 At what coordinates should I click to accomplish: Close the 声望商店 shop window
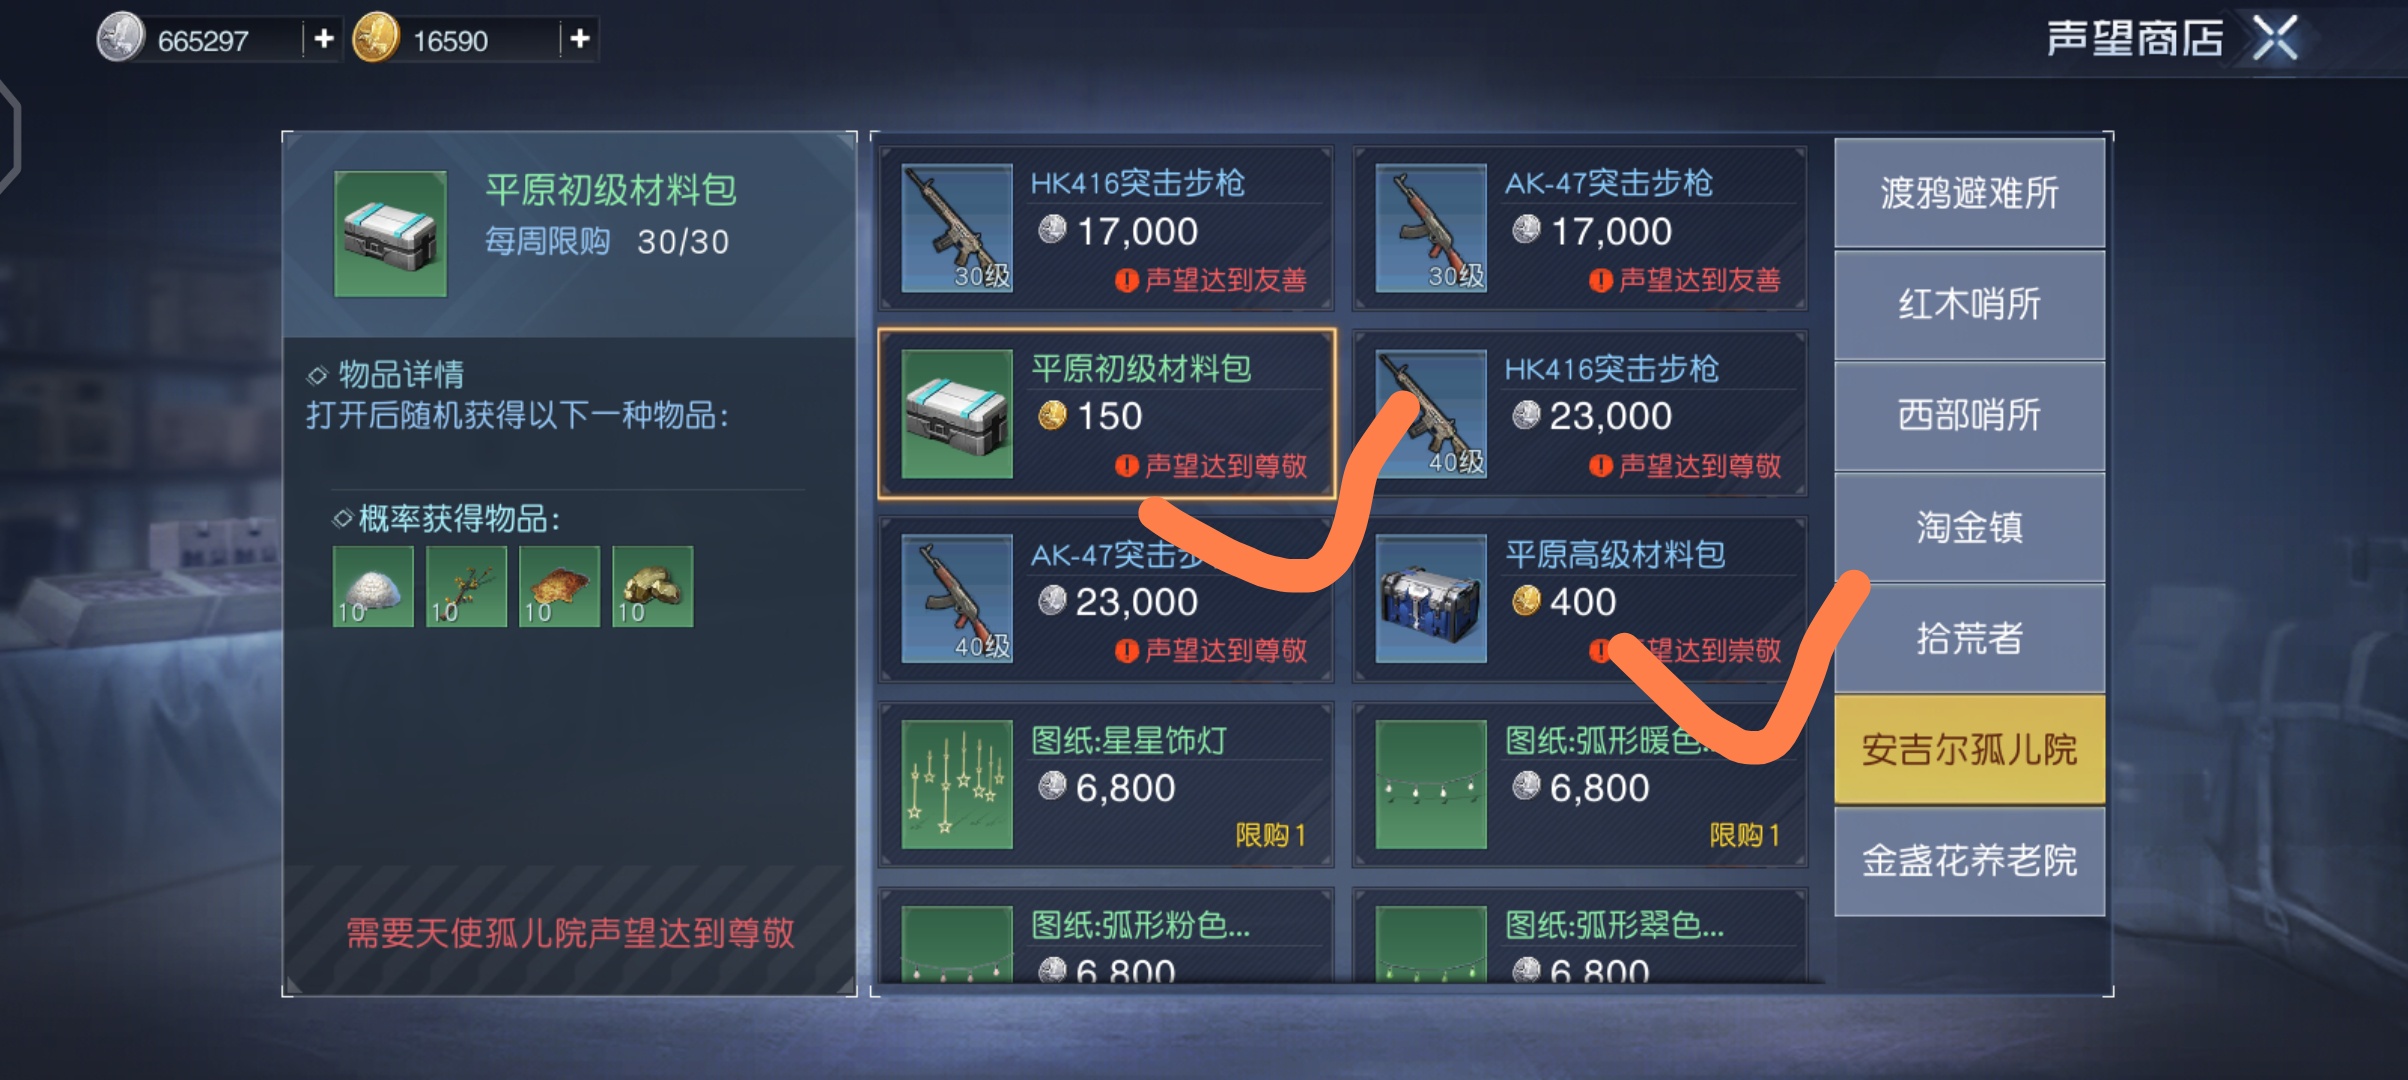pos(2275,39)
